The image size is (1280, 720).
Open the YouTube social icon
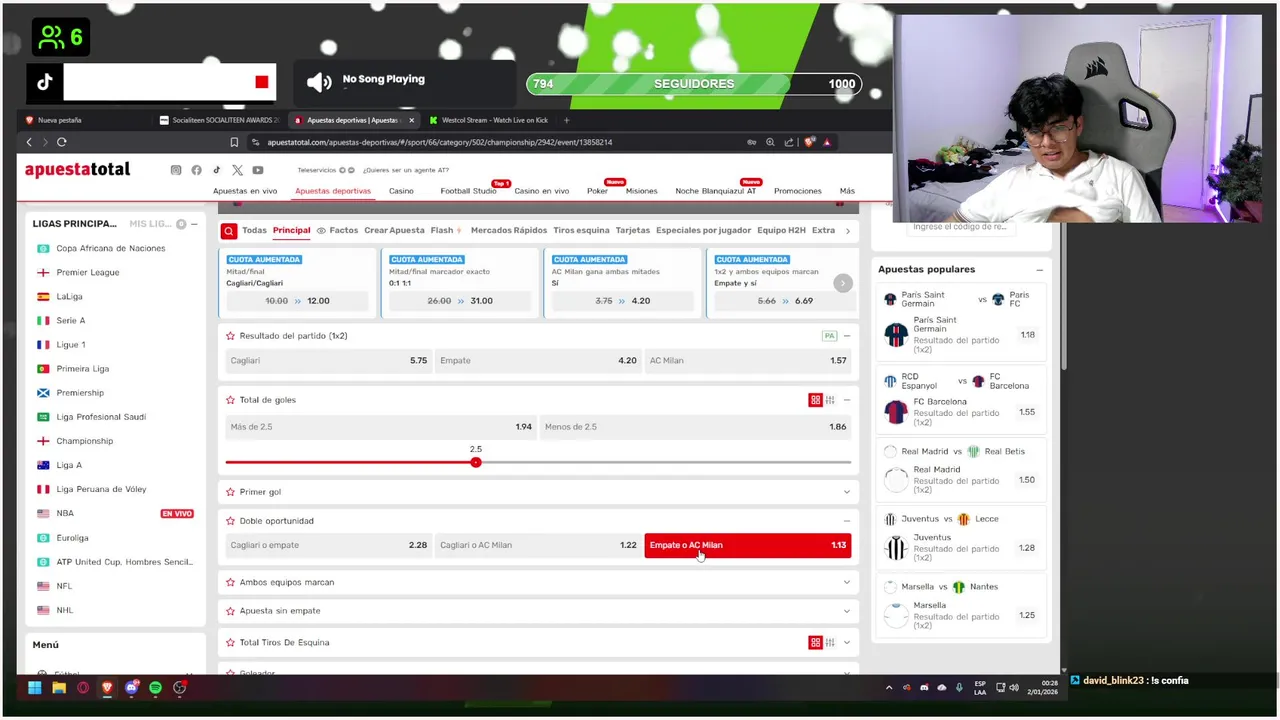point(258,170)
